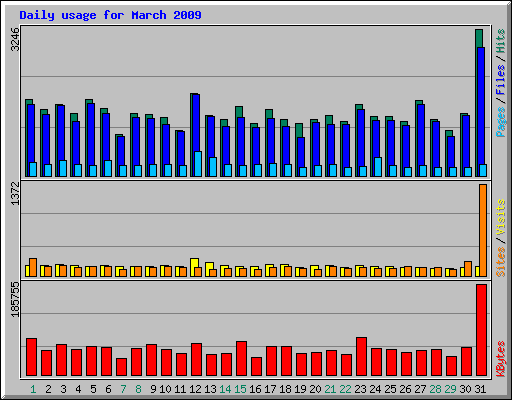Click day 17 on the x-axis

(270, 389)
